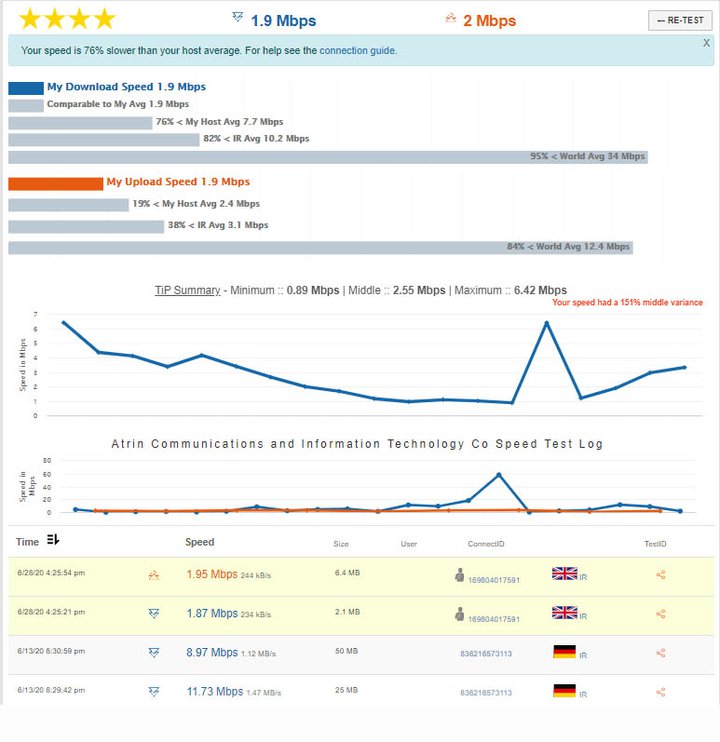Click the download icon in the 4:25:21 pm row
Image resolution: width=720 pixels, height=742 pixels.
click(154, 614)
